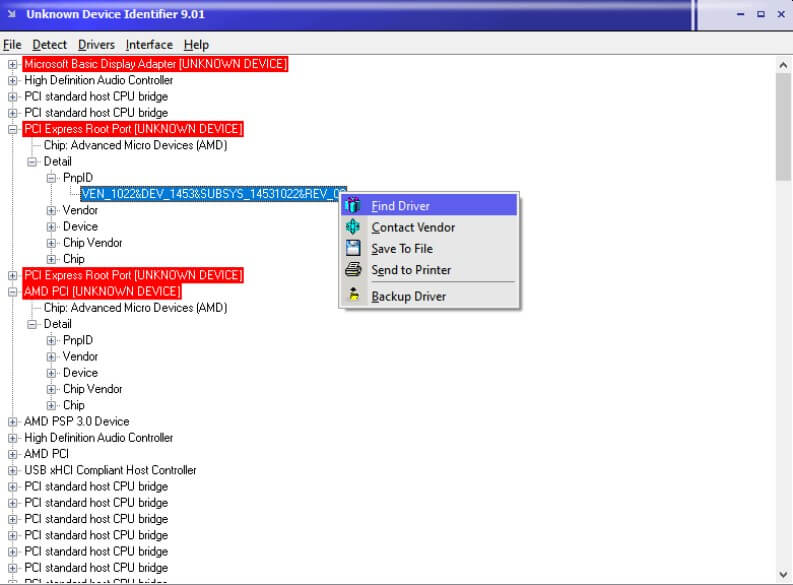
Task: Click the Contact Vendor globe icon
Action: (353, 227)
